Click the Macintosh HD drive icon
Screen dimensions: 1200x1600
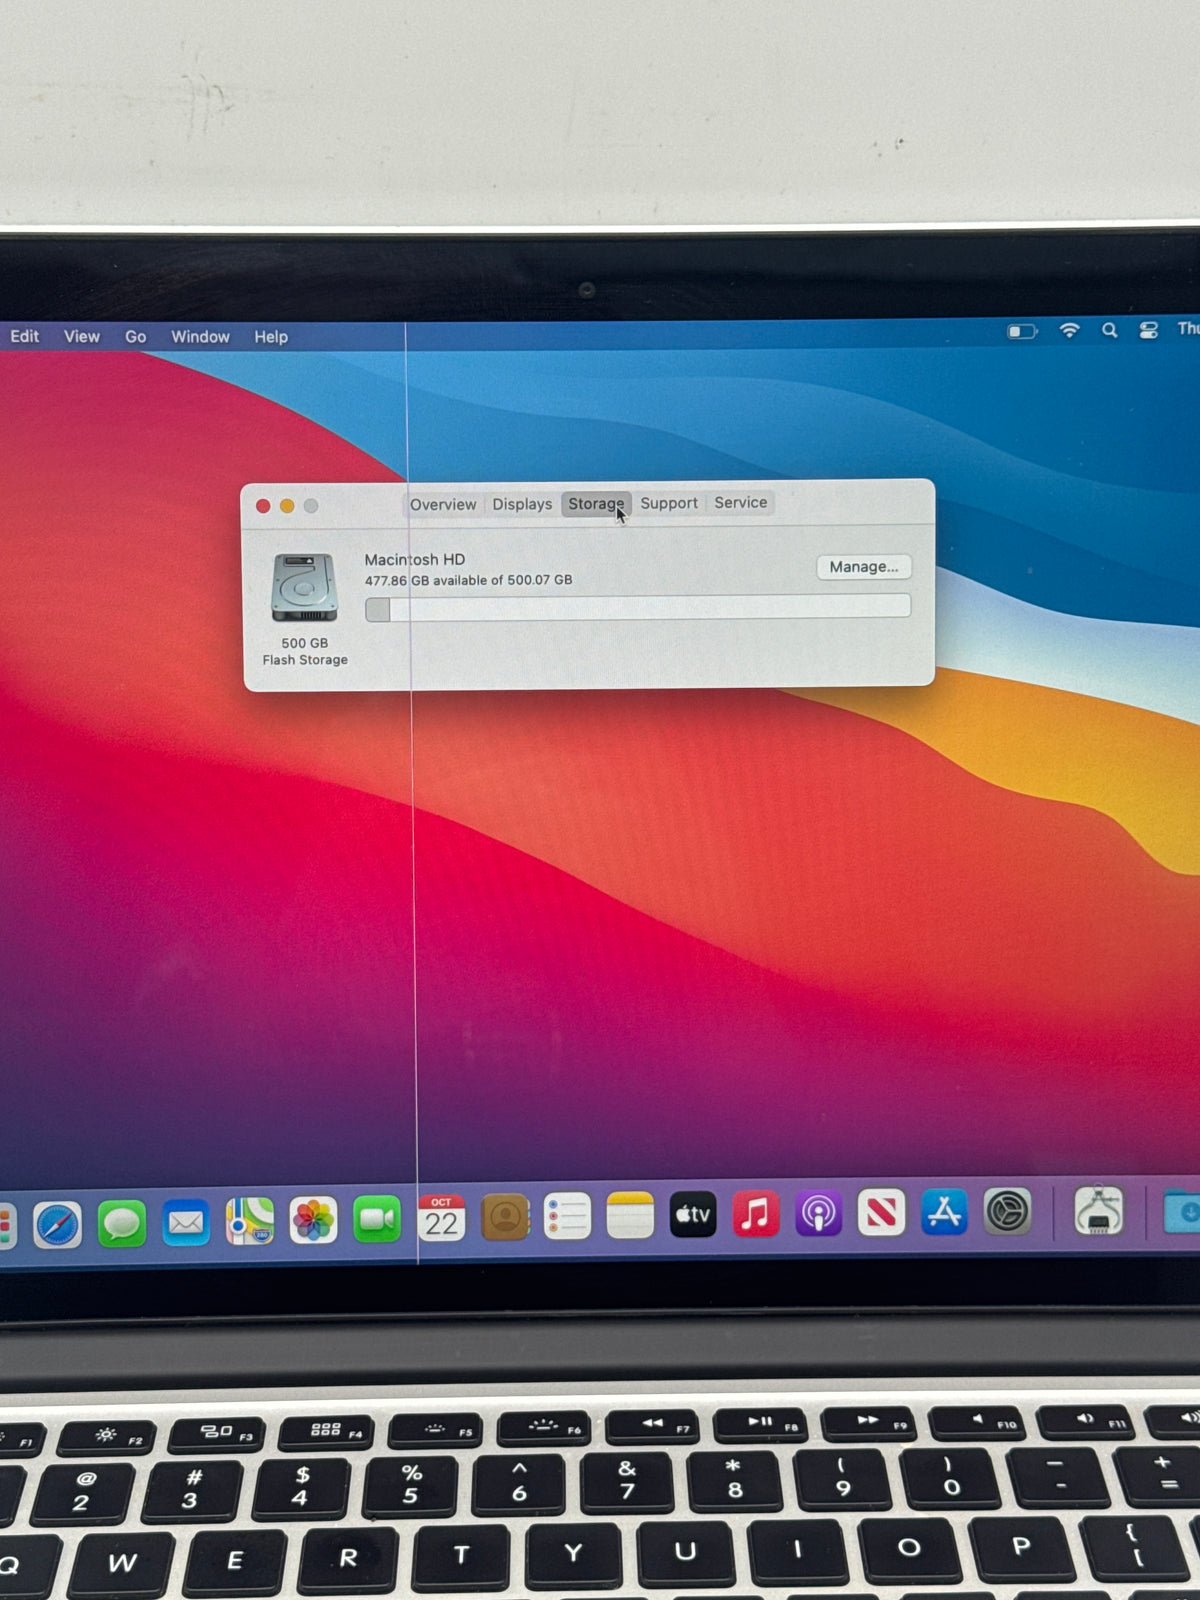click(304, 588)
